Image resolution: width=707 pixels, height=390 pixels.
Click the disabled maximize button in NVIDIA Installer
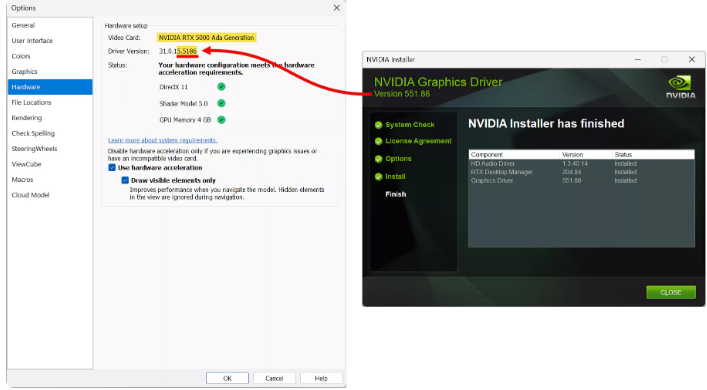(664, 60)
